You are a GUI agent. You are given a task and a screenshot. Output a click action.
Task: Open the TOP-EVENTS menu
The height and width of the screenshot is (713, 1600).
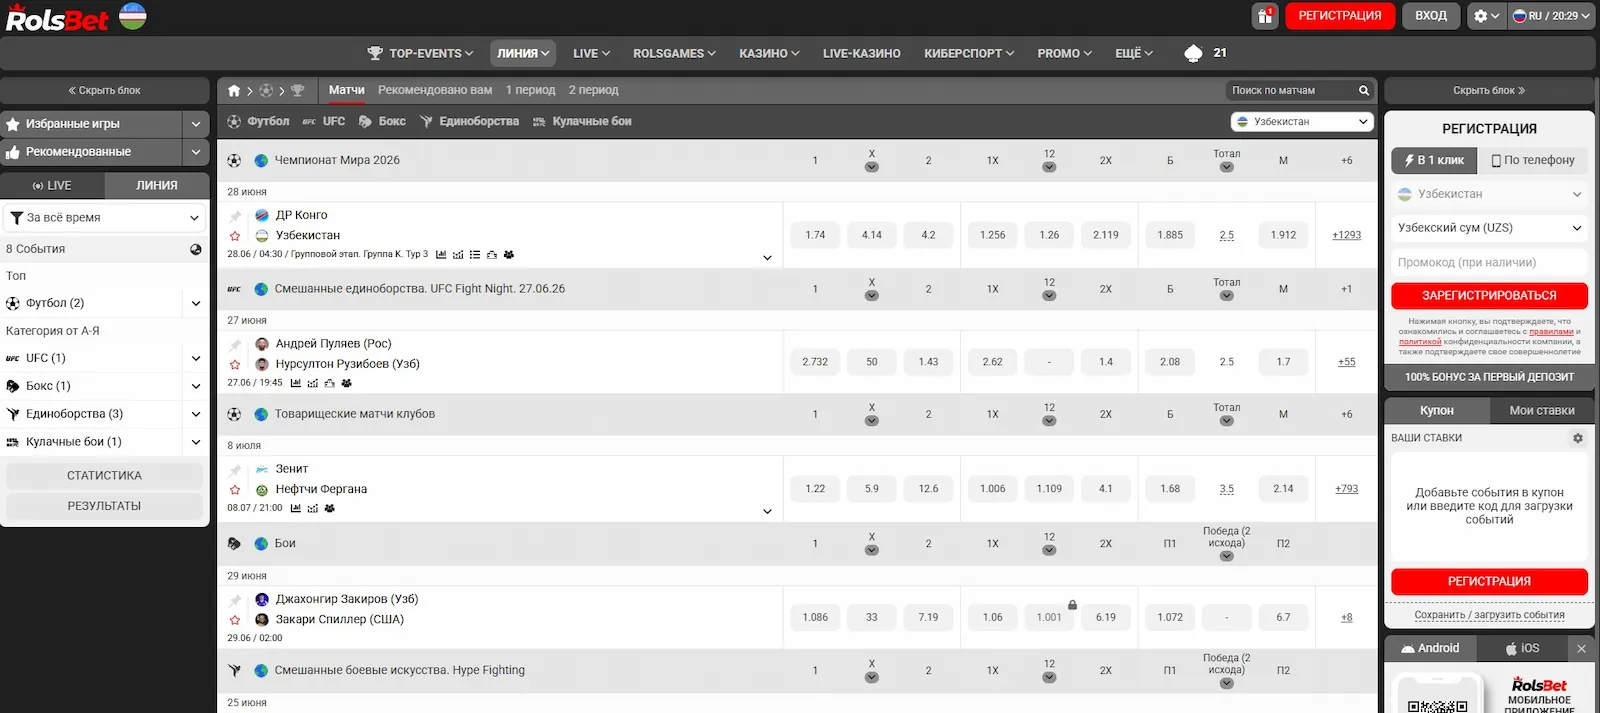[419, 53]
